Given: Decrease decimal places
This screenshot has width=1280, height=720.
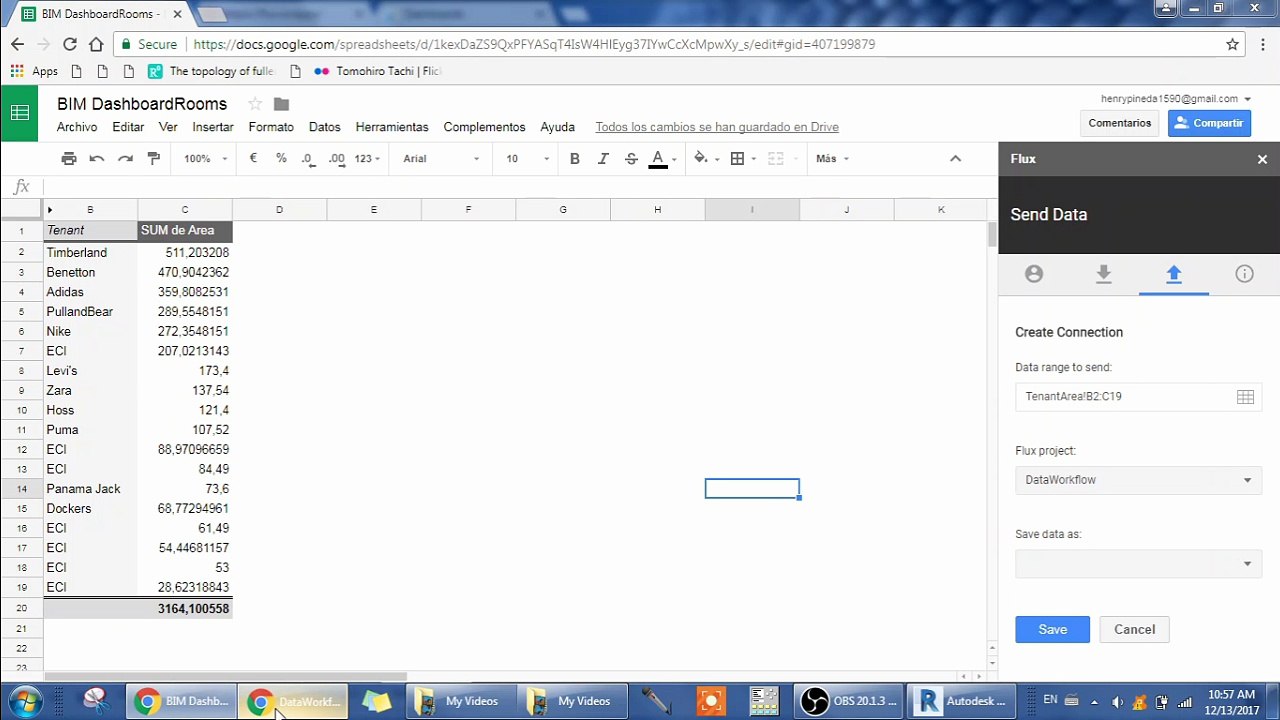Looking at the screenshot, I should click(x=308, y=158).
